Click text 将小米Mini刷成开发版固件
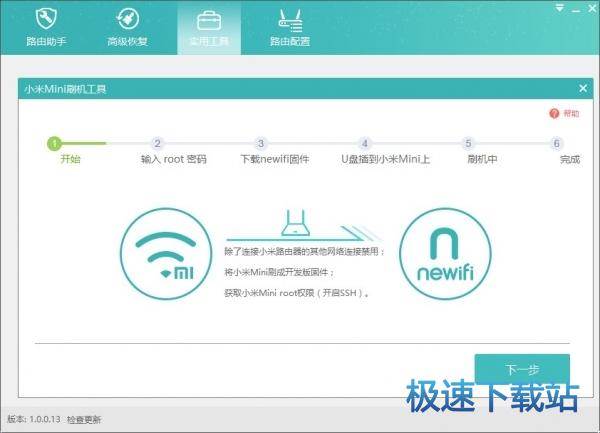 [x=277, y=272]
